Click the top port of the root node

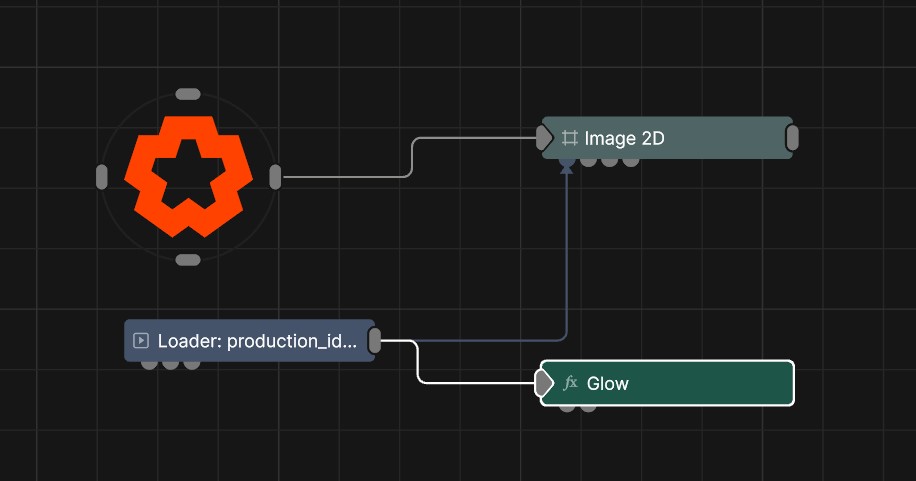tap(187, 94)
